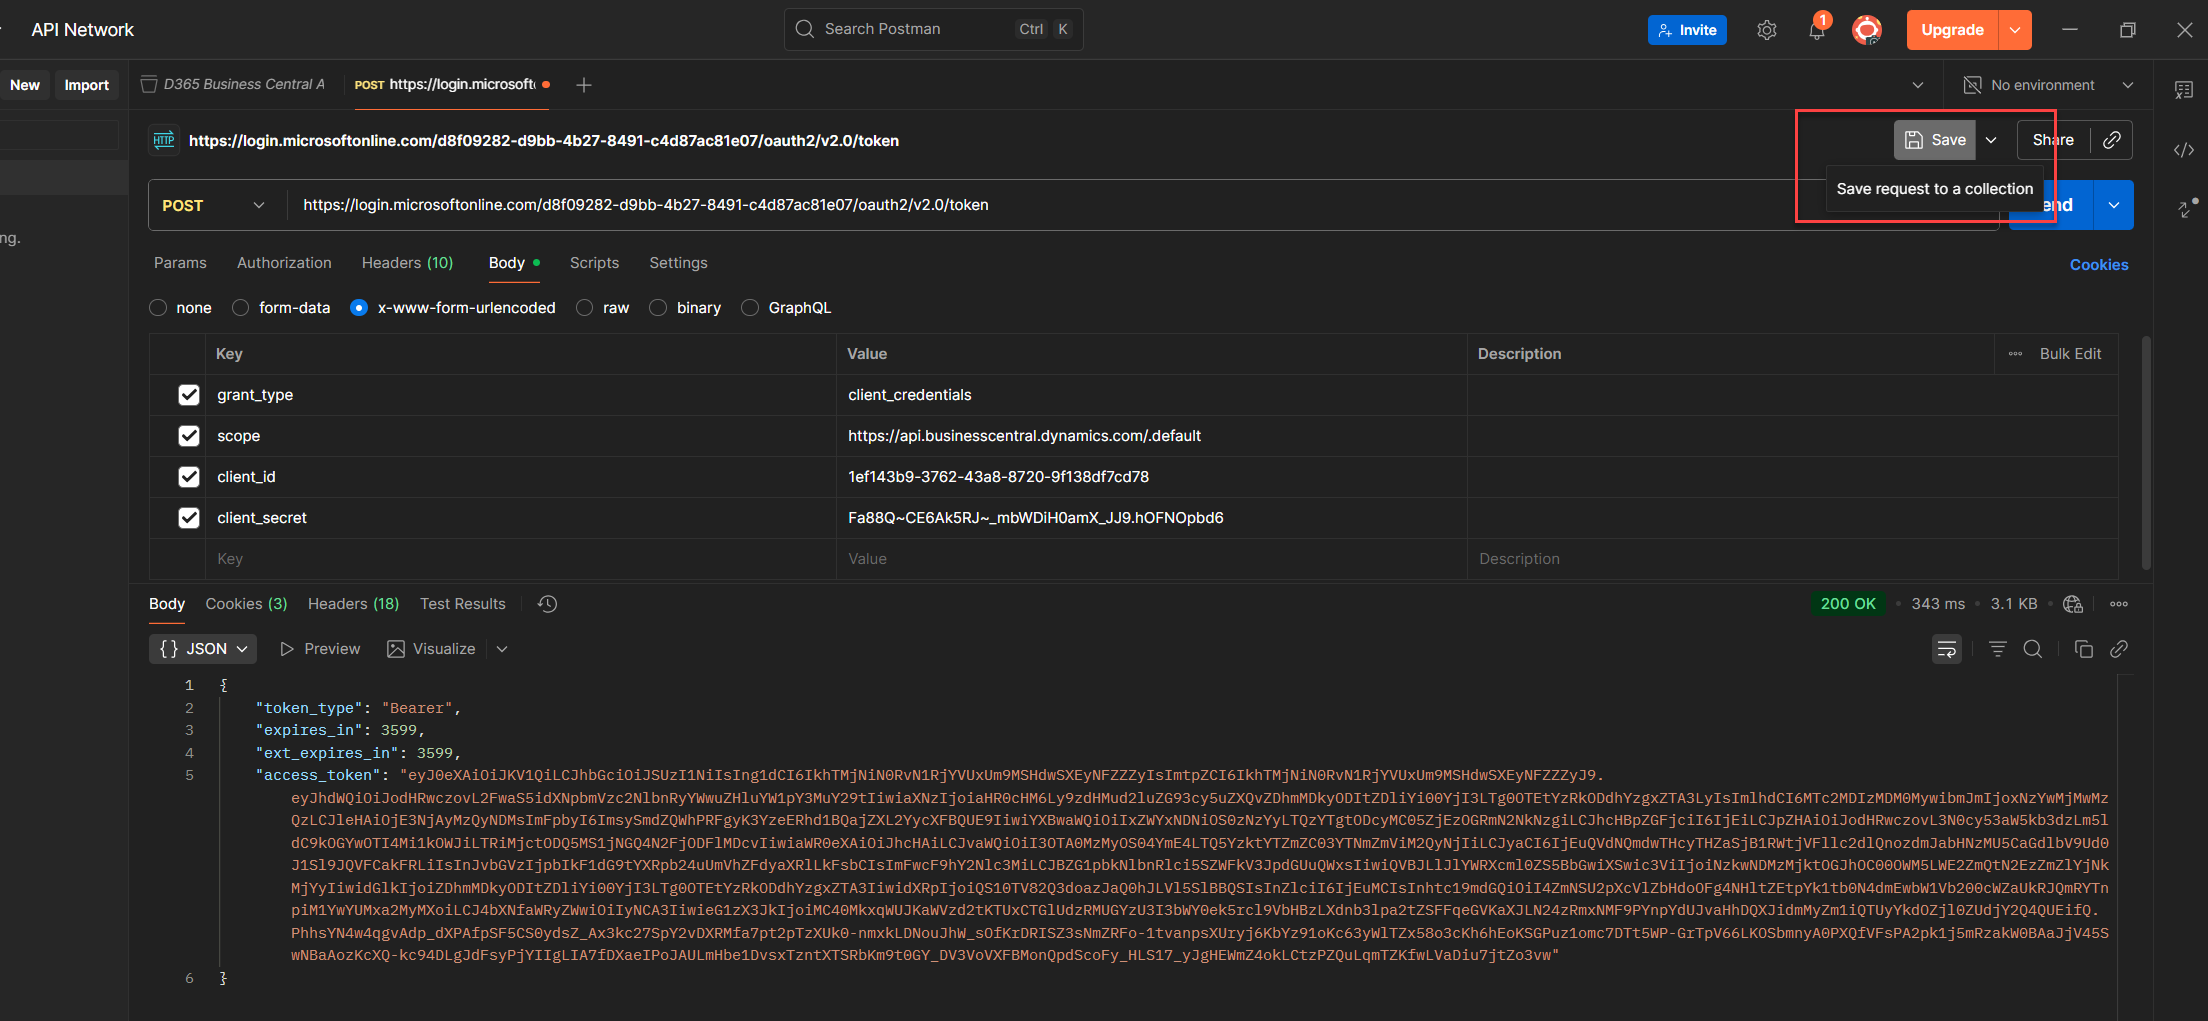
Task: Open the code snippet icon in the right sidebar
Action: click(x=2184, y=150)
